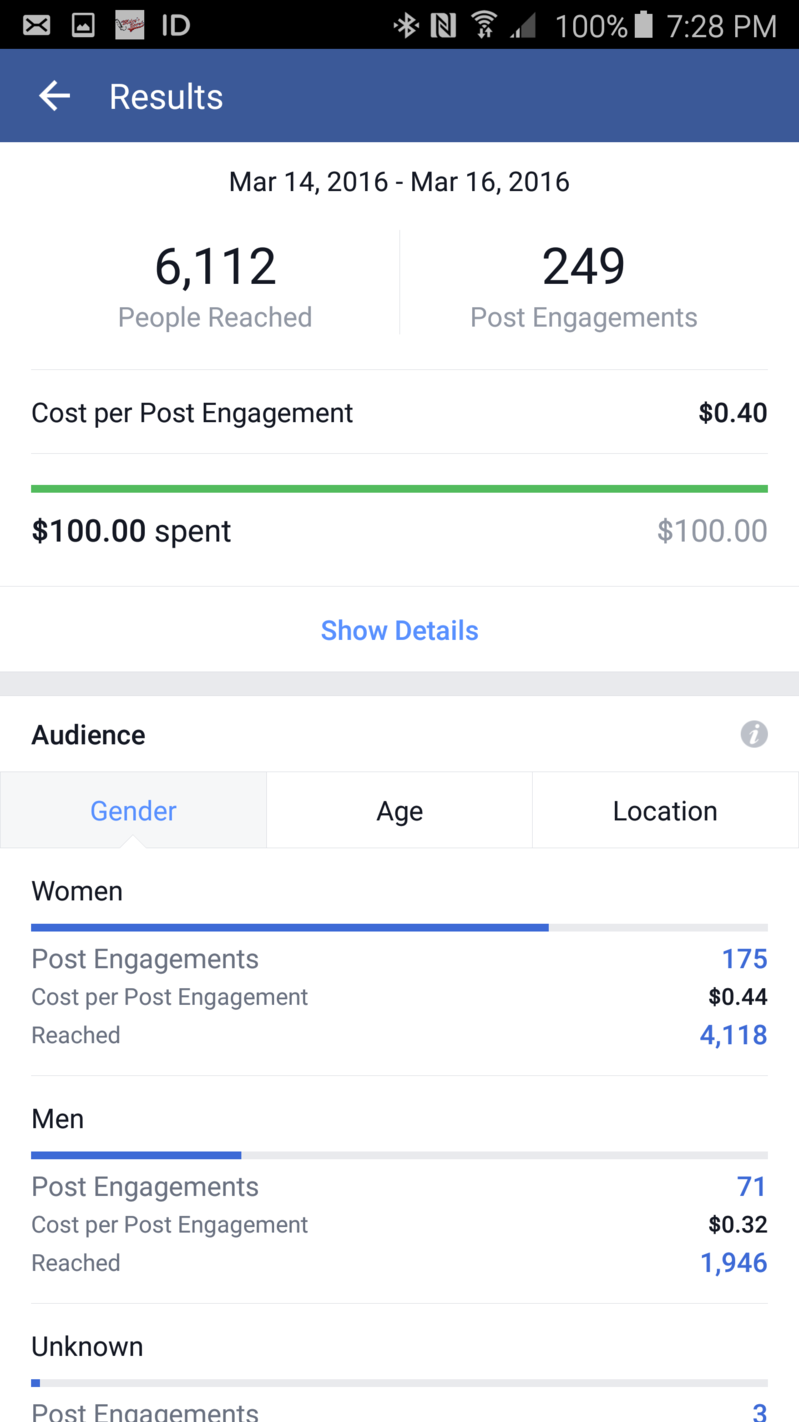Viewport: 799px width, 1422px height.
Task: Tap the back arrow in Results header
Action: pyautogui.click(x=54, y=96)
